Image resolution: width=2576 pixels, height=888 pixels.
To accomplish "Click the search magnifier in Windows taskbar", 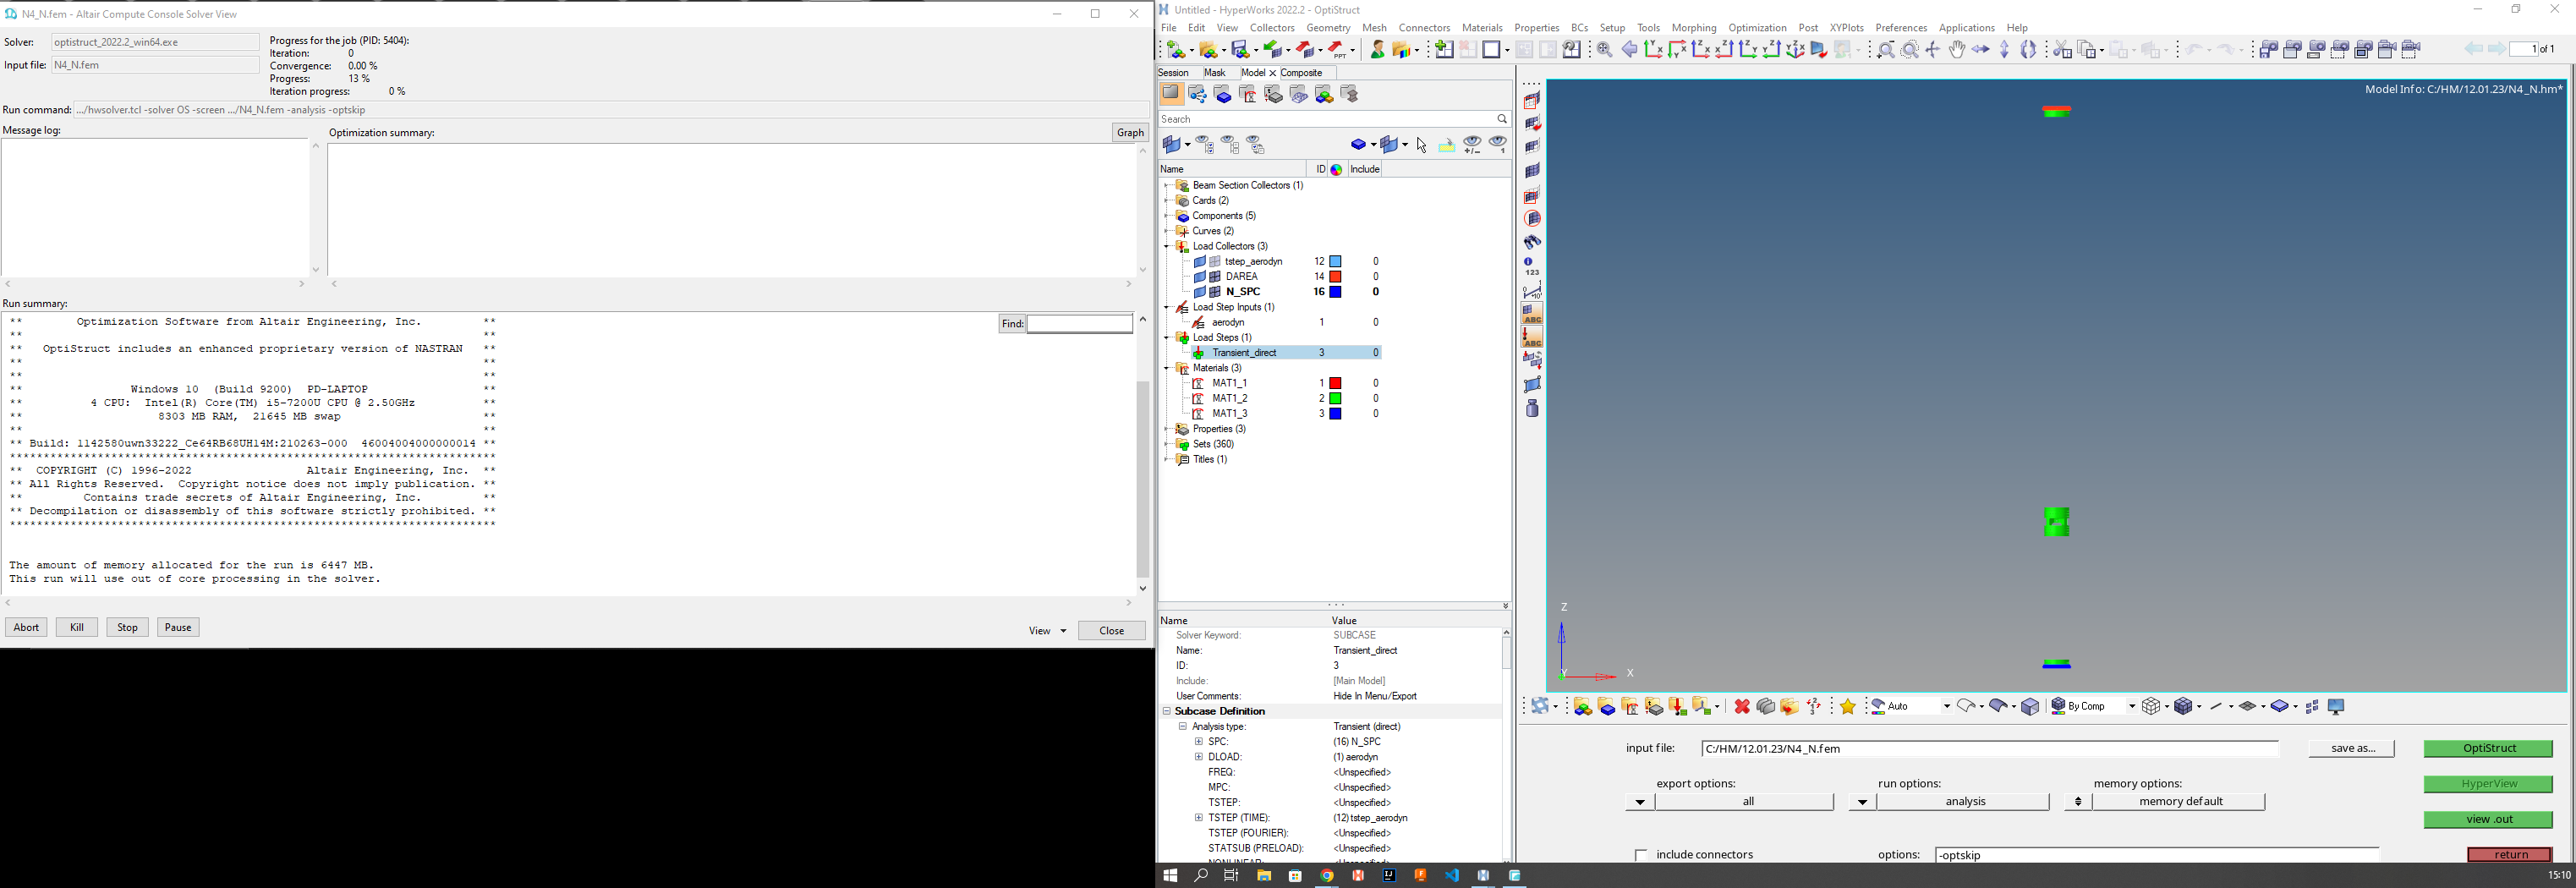I will tap(1201, 876).
